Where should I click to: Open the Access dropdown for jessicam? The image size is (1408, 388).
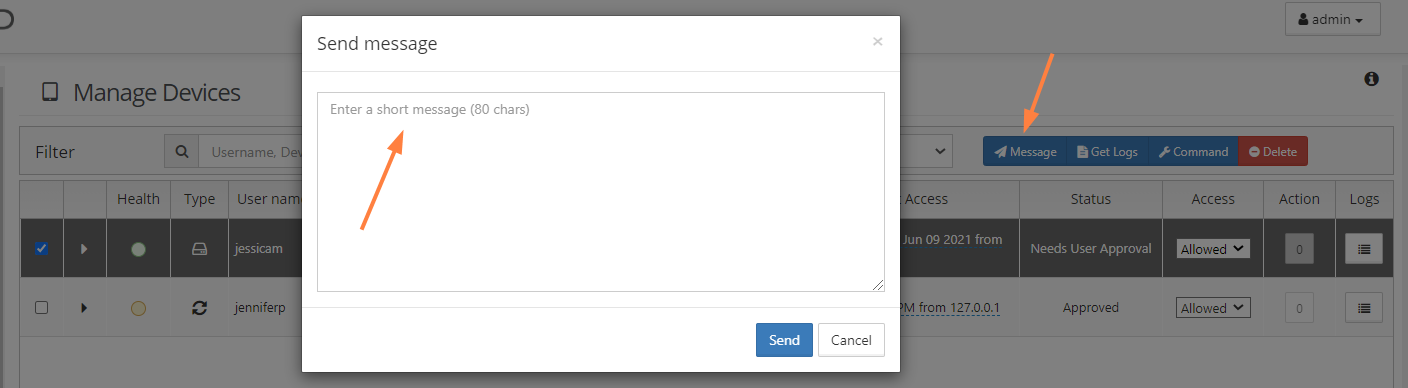pos(1213,249)
